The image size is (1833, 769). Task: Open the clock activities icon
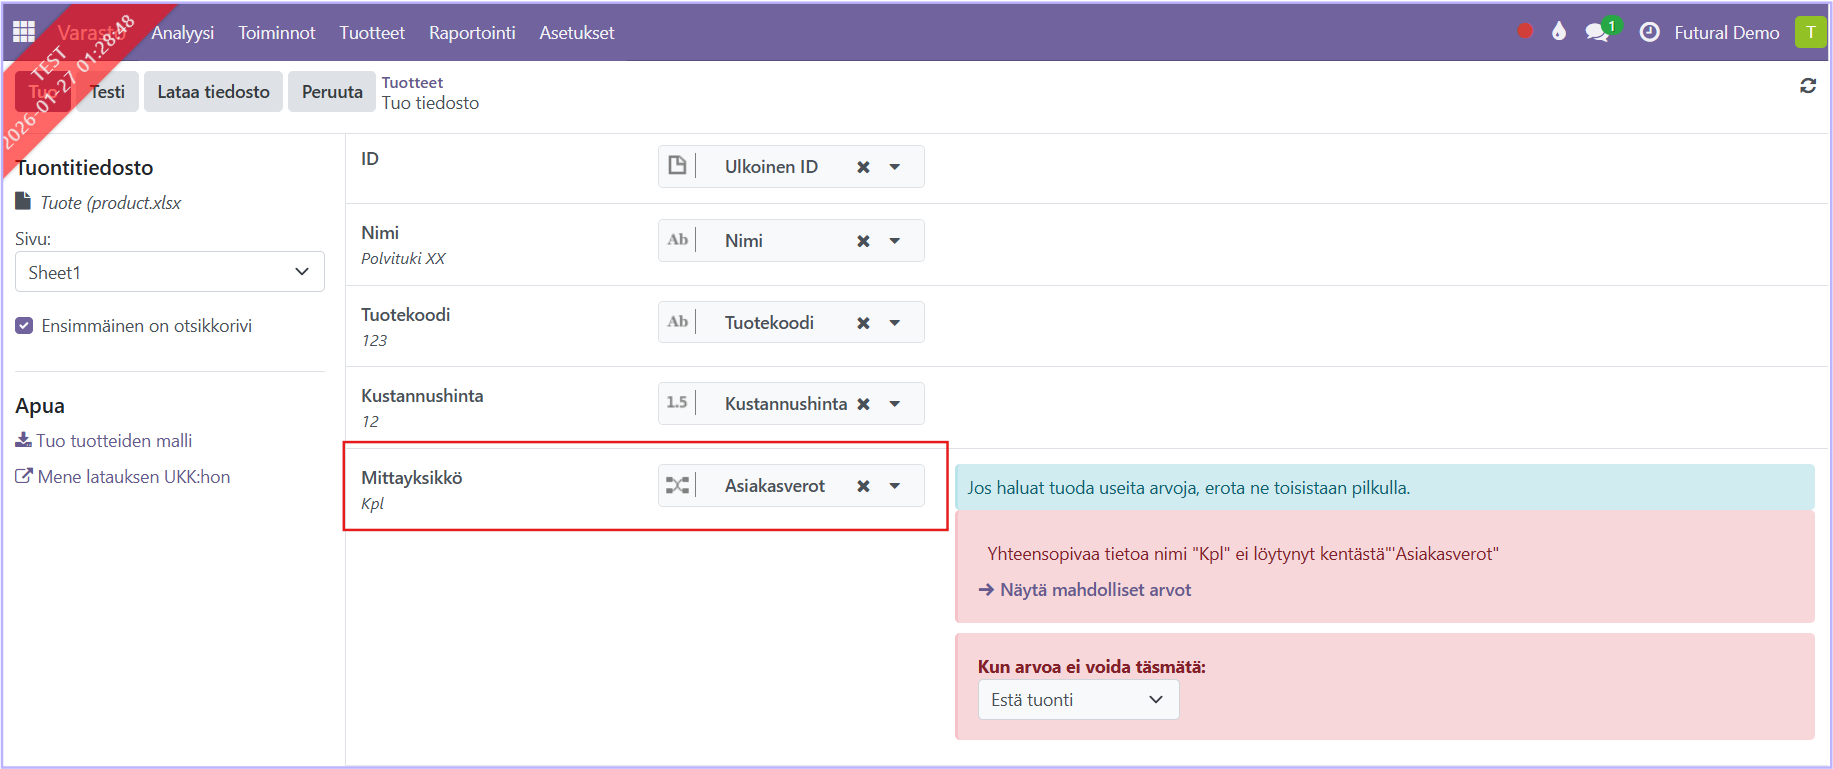pos(1649,32)
